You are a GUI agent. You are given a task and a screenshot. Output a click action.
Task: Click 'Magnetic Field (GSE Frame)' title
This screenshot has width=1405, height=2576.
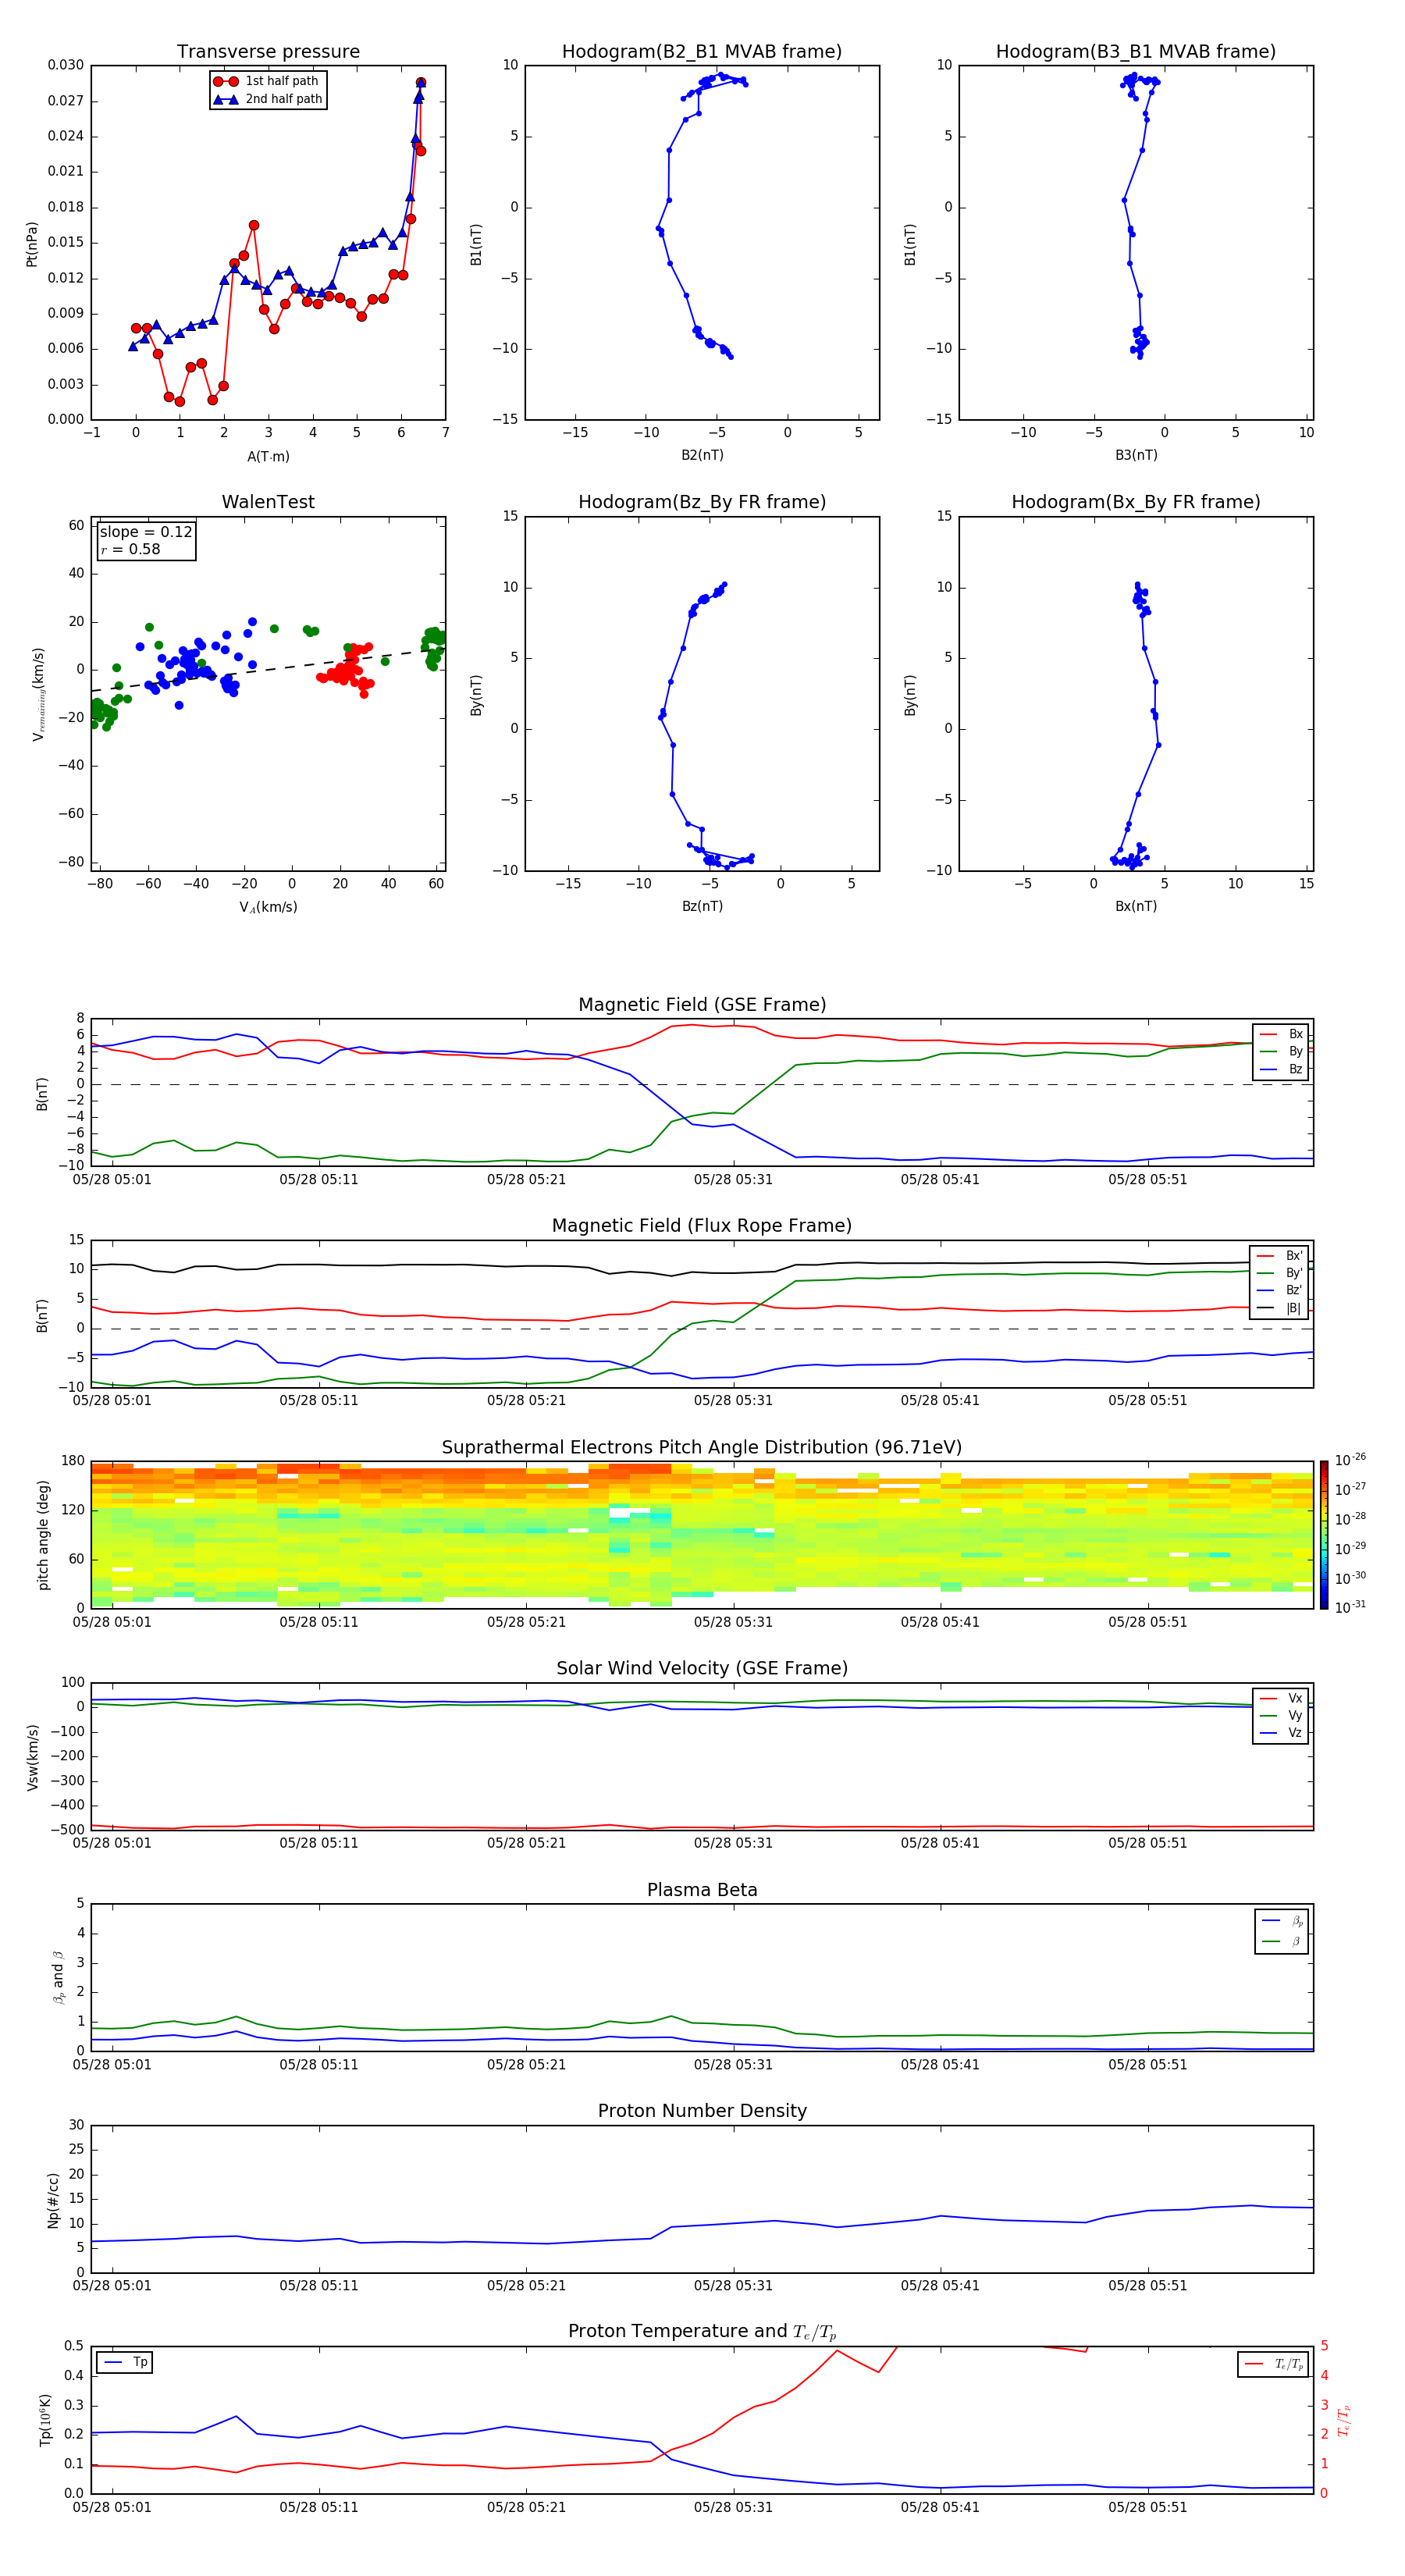[x=702, y=1005]
